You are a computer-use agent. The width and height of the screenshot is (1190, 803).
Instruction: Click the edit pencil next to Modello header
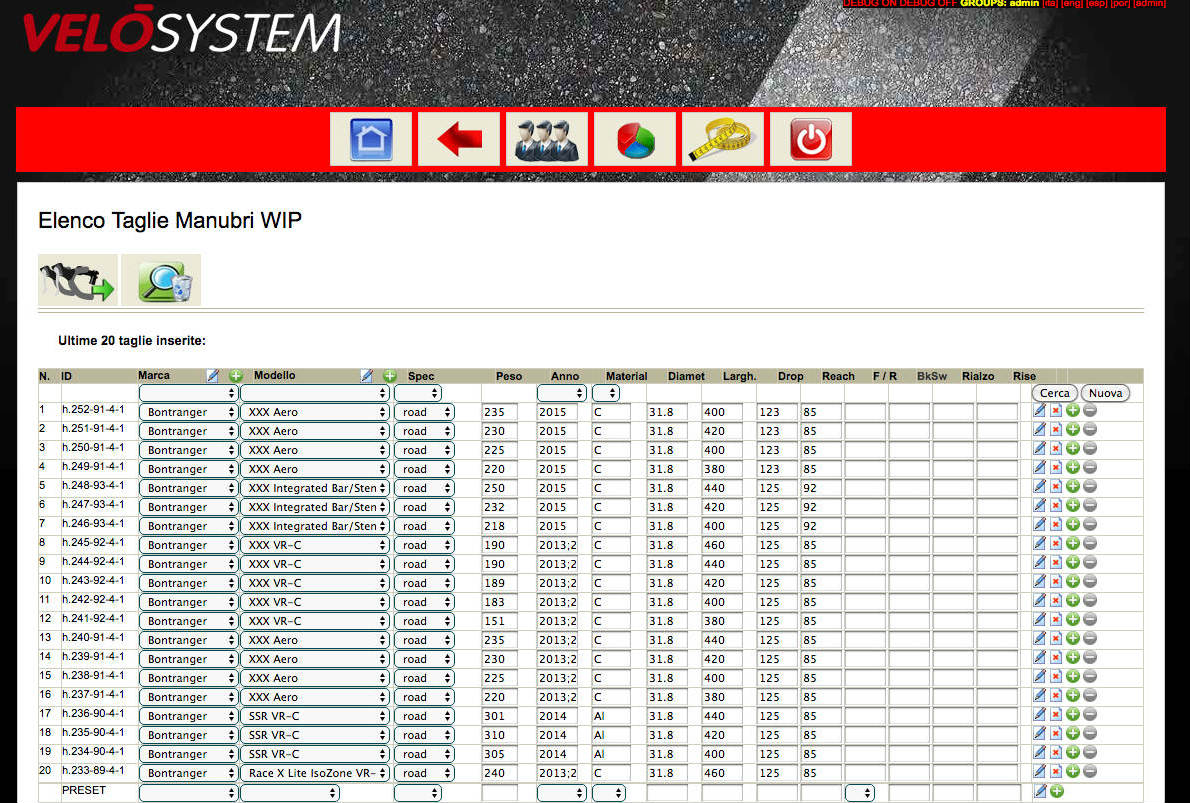click(367, 376)
